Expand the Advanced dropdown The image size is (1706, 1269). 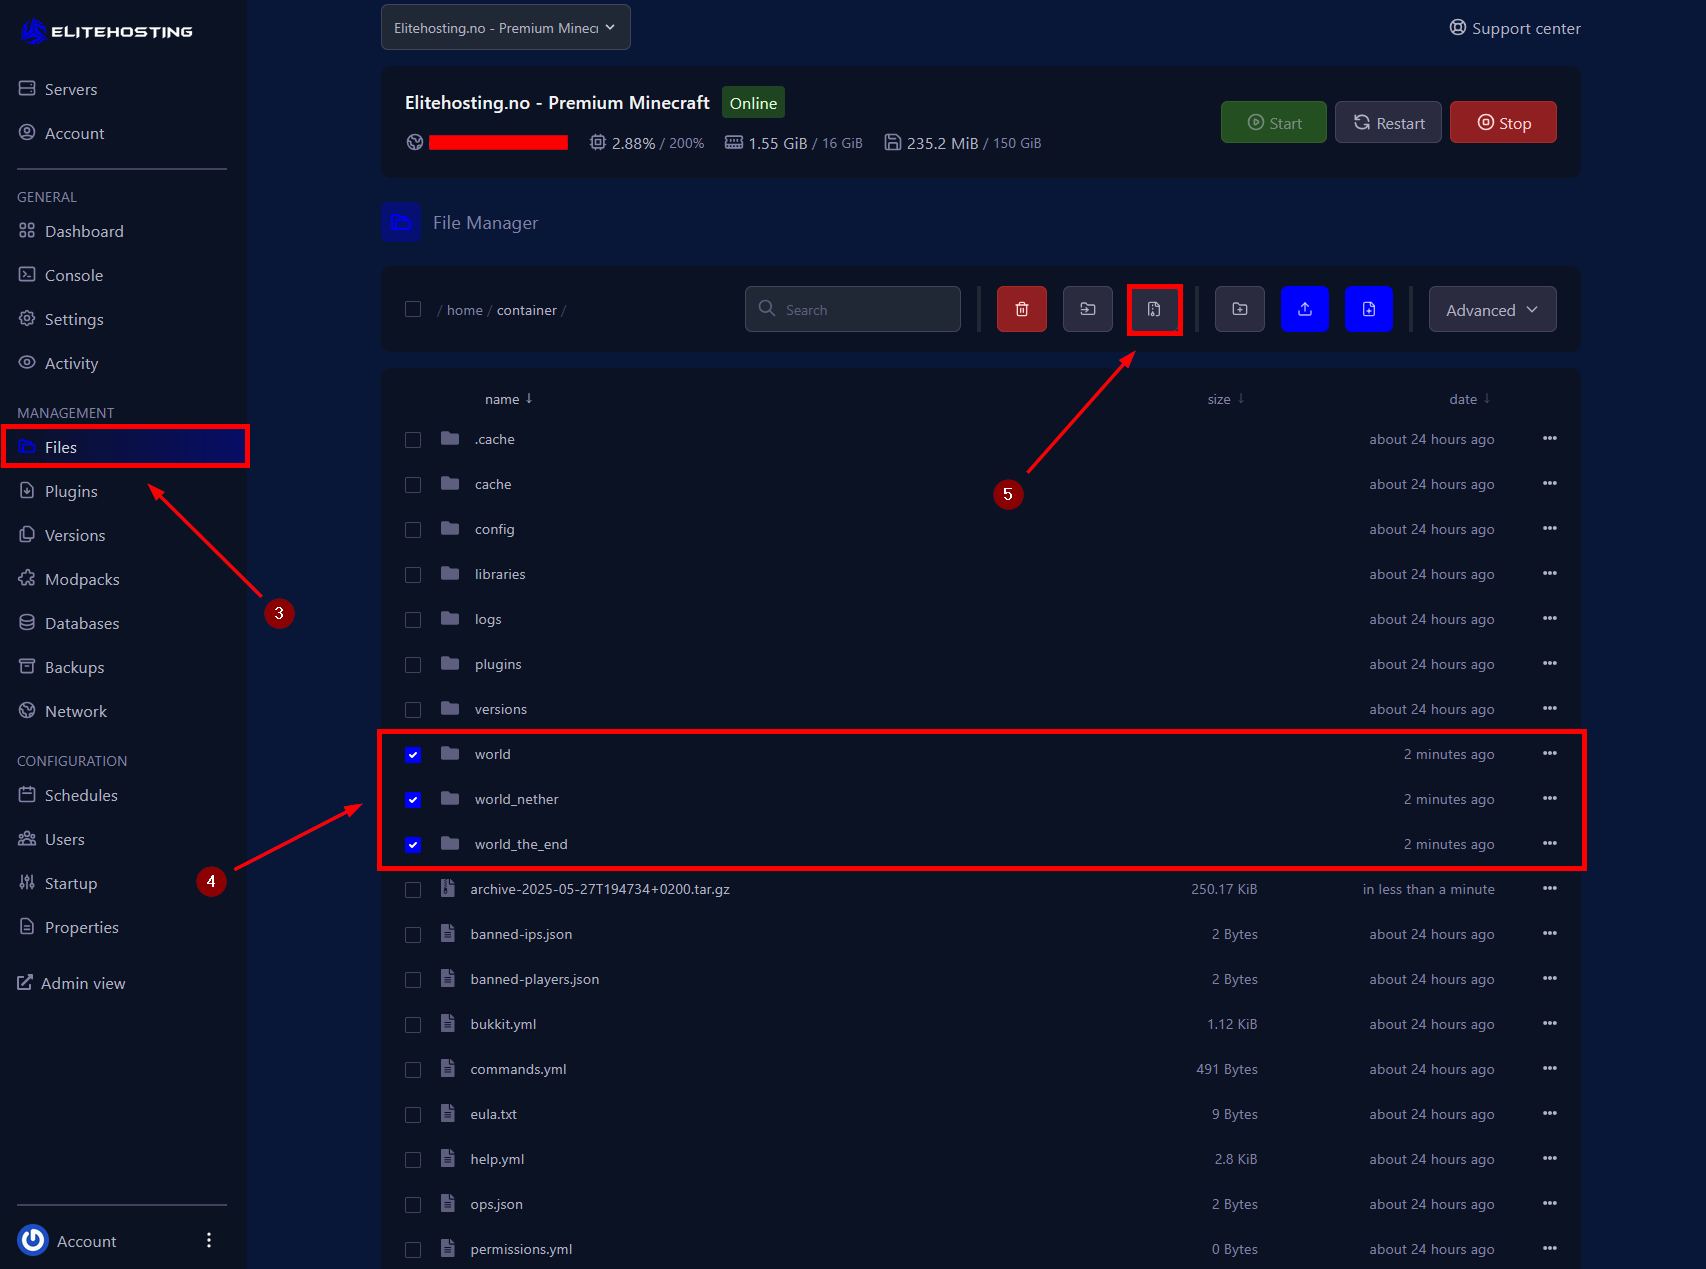pyautogui.click(x=1492, y=309)
